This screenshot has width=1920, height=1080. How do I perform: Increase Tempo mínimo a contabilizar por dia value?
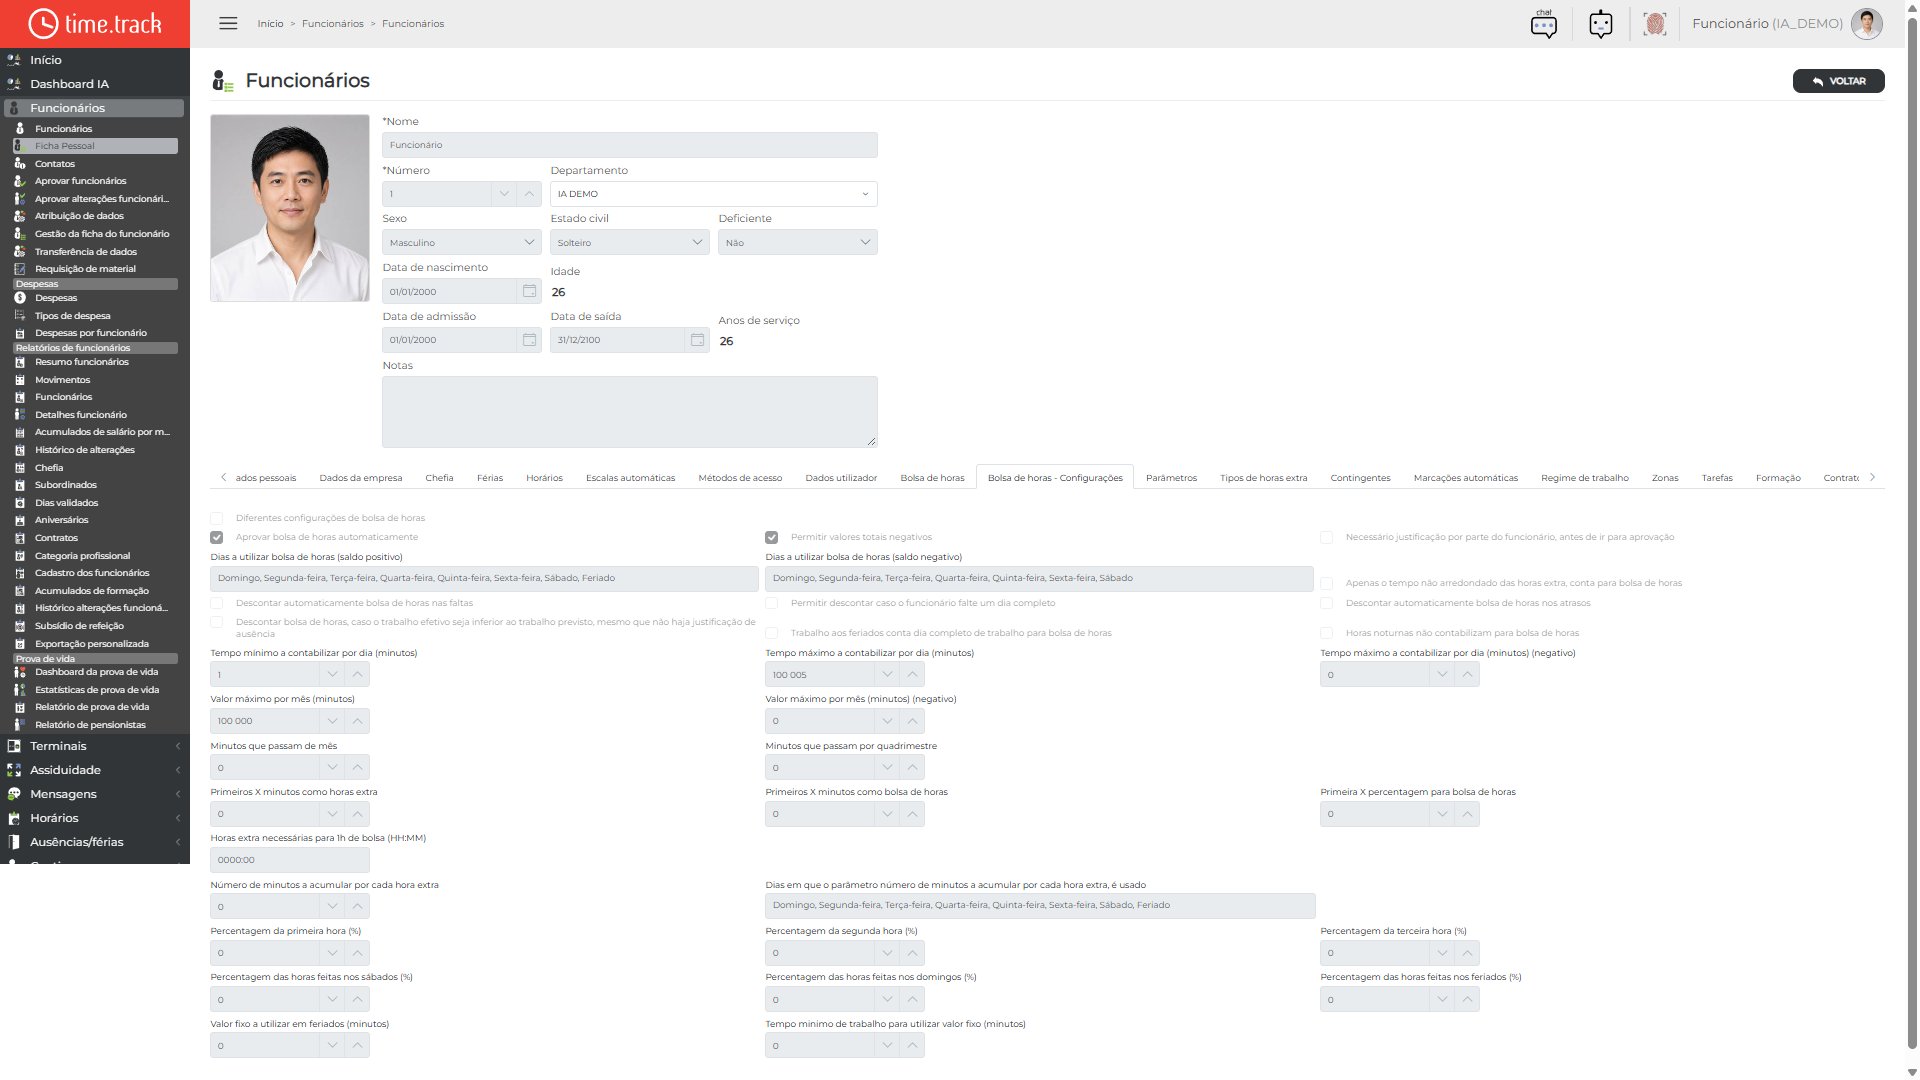(x=357, y=675)
